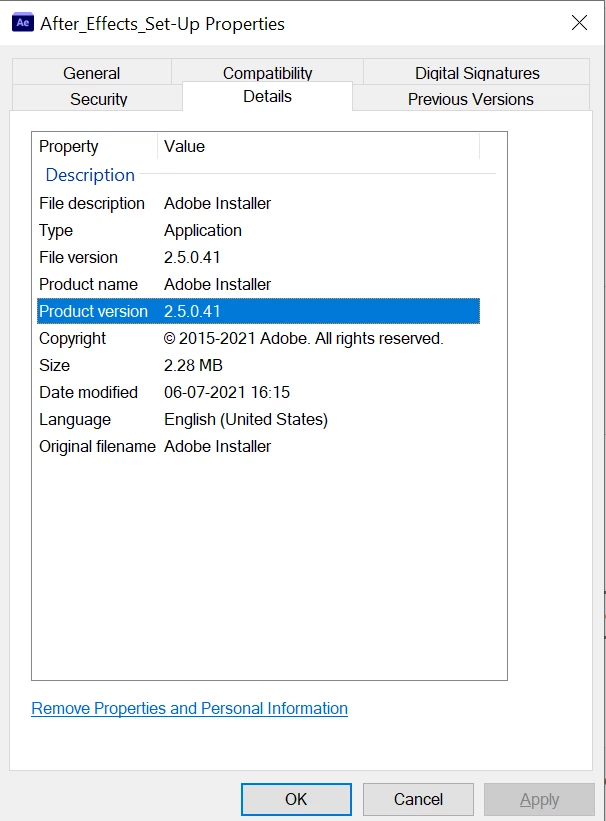Click the After Effects Ae icon in title bar
The height and width of the screenshot is (821, 606).
[x=23, y=23]
